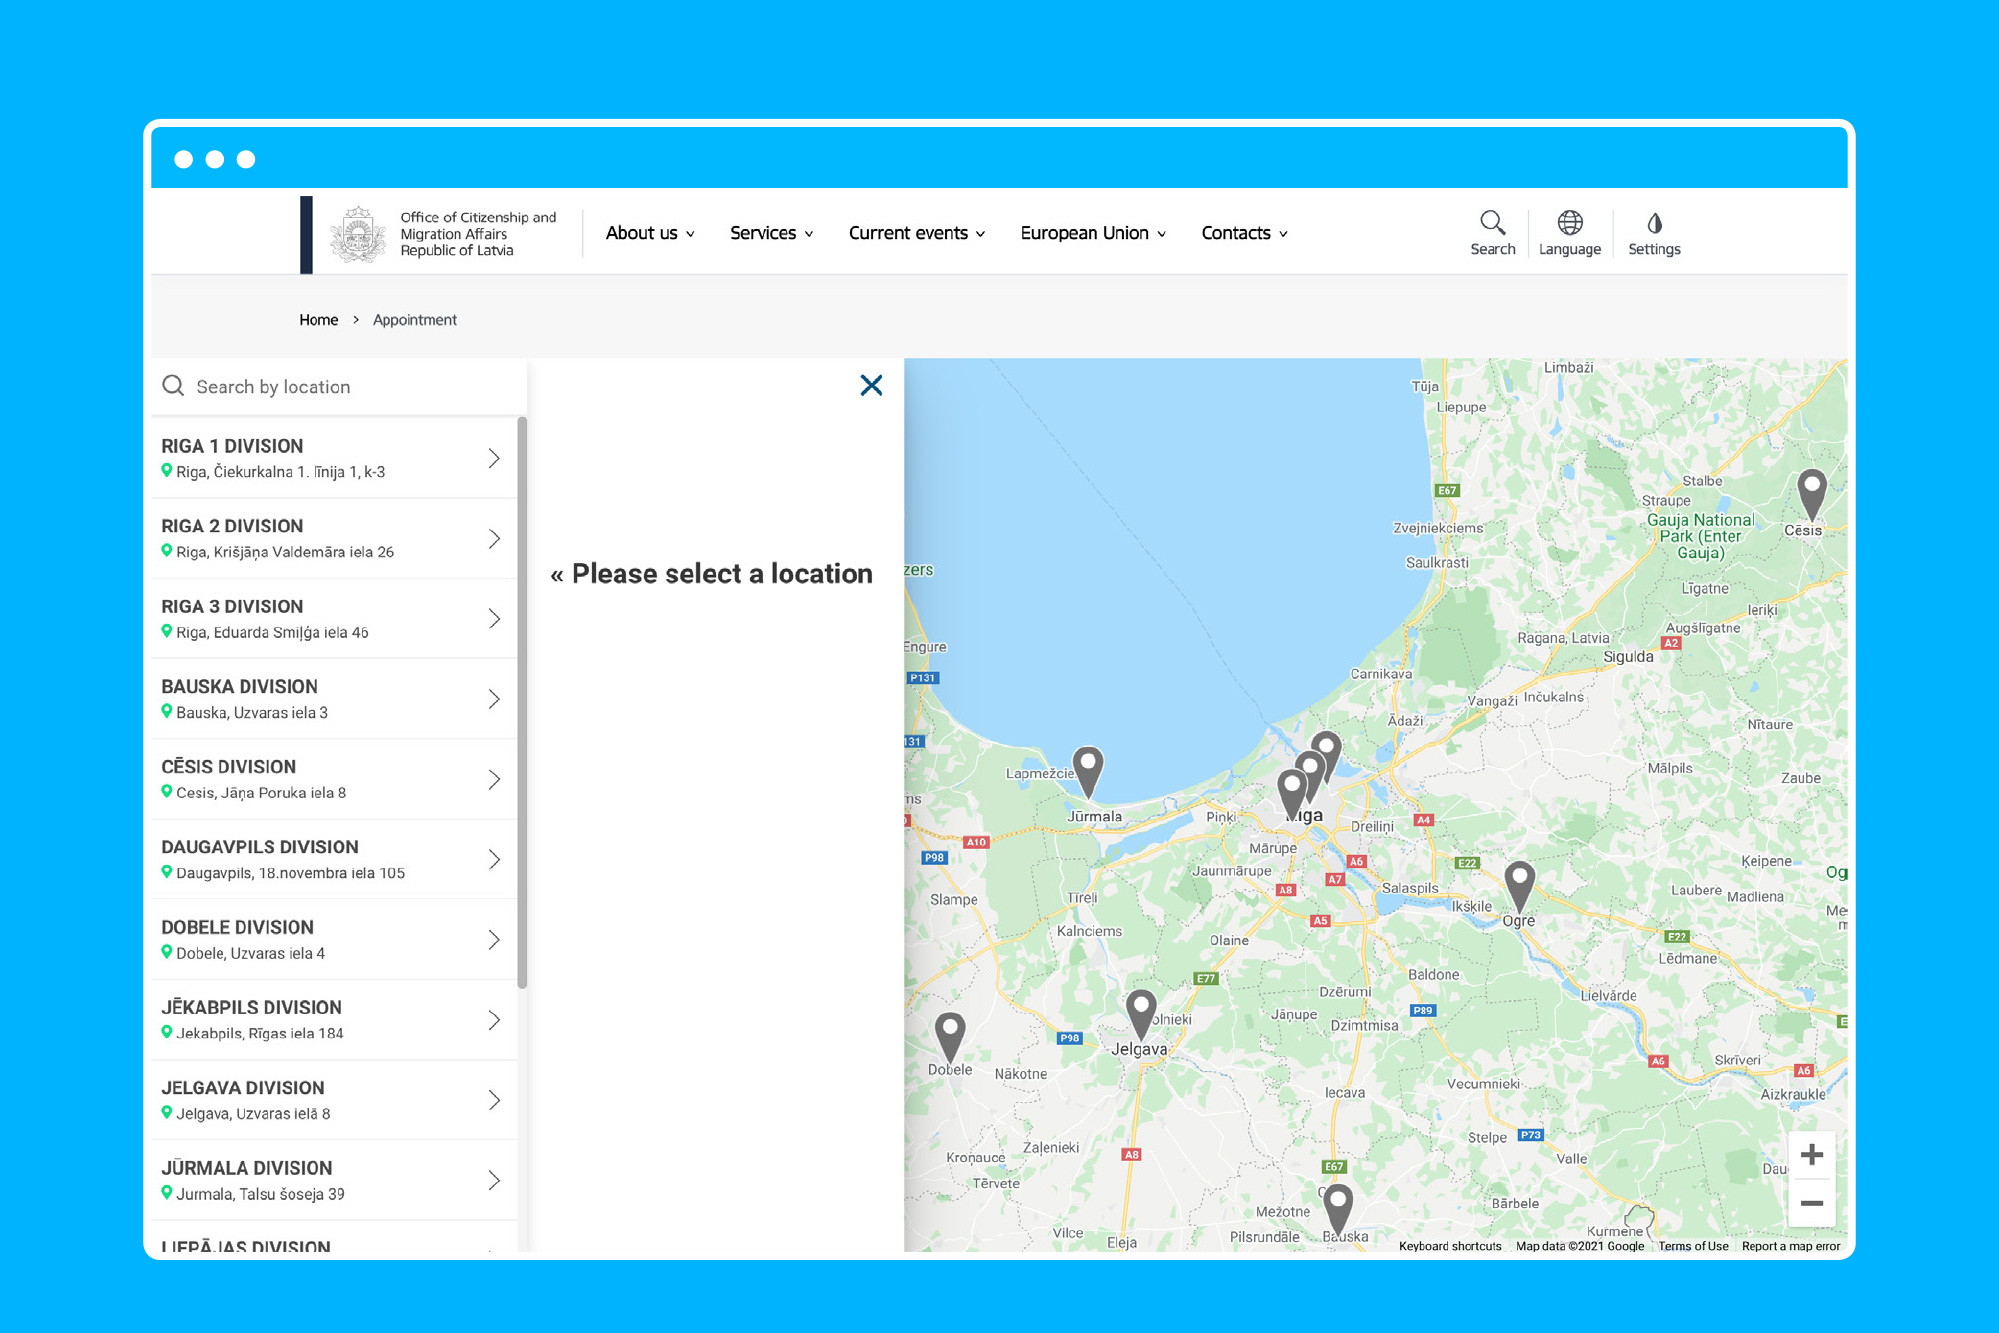Open the Current events menu
Screen dimensions: 1999x1333
pyautogui.click(x=916, y=233)
